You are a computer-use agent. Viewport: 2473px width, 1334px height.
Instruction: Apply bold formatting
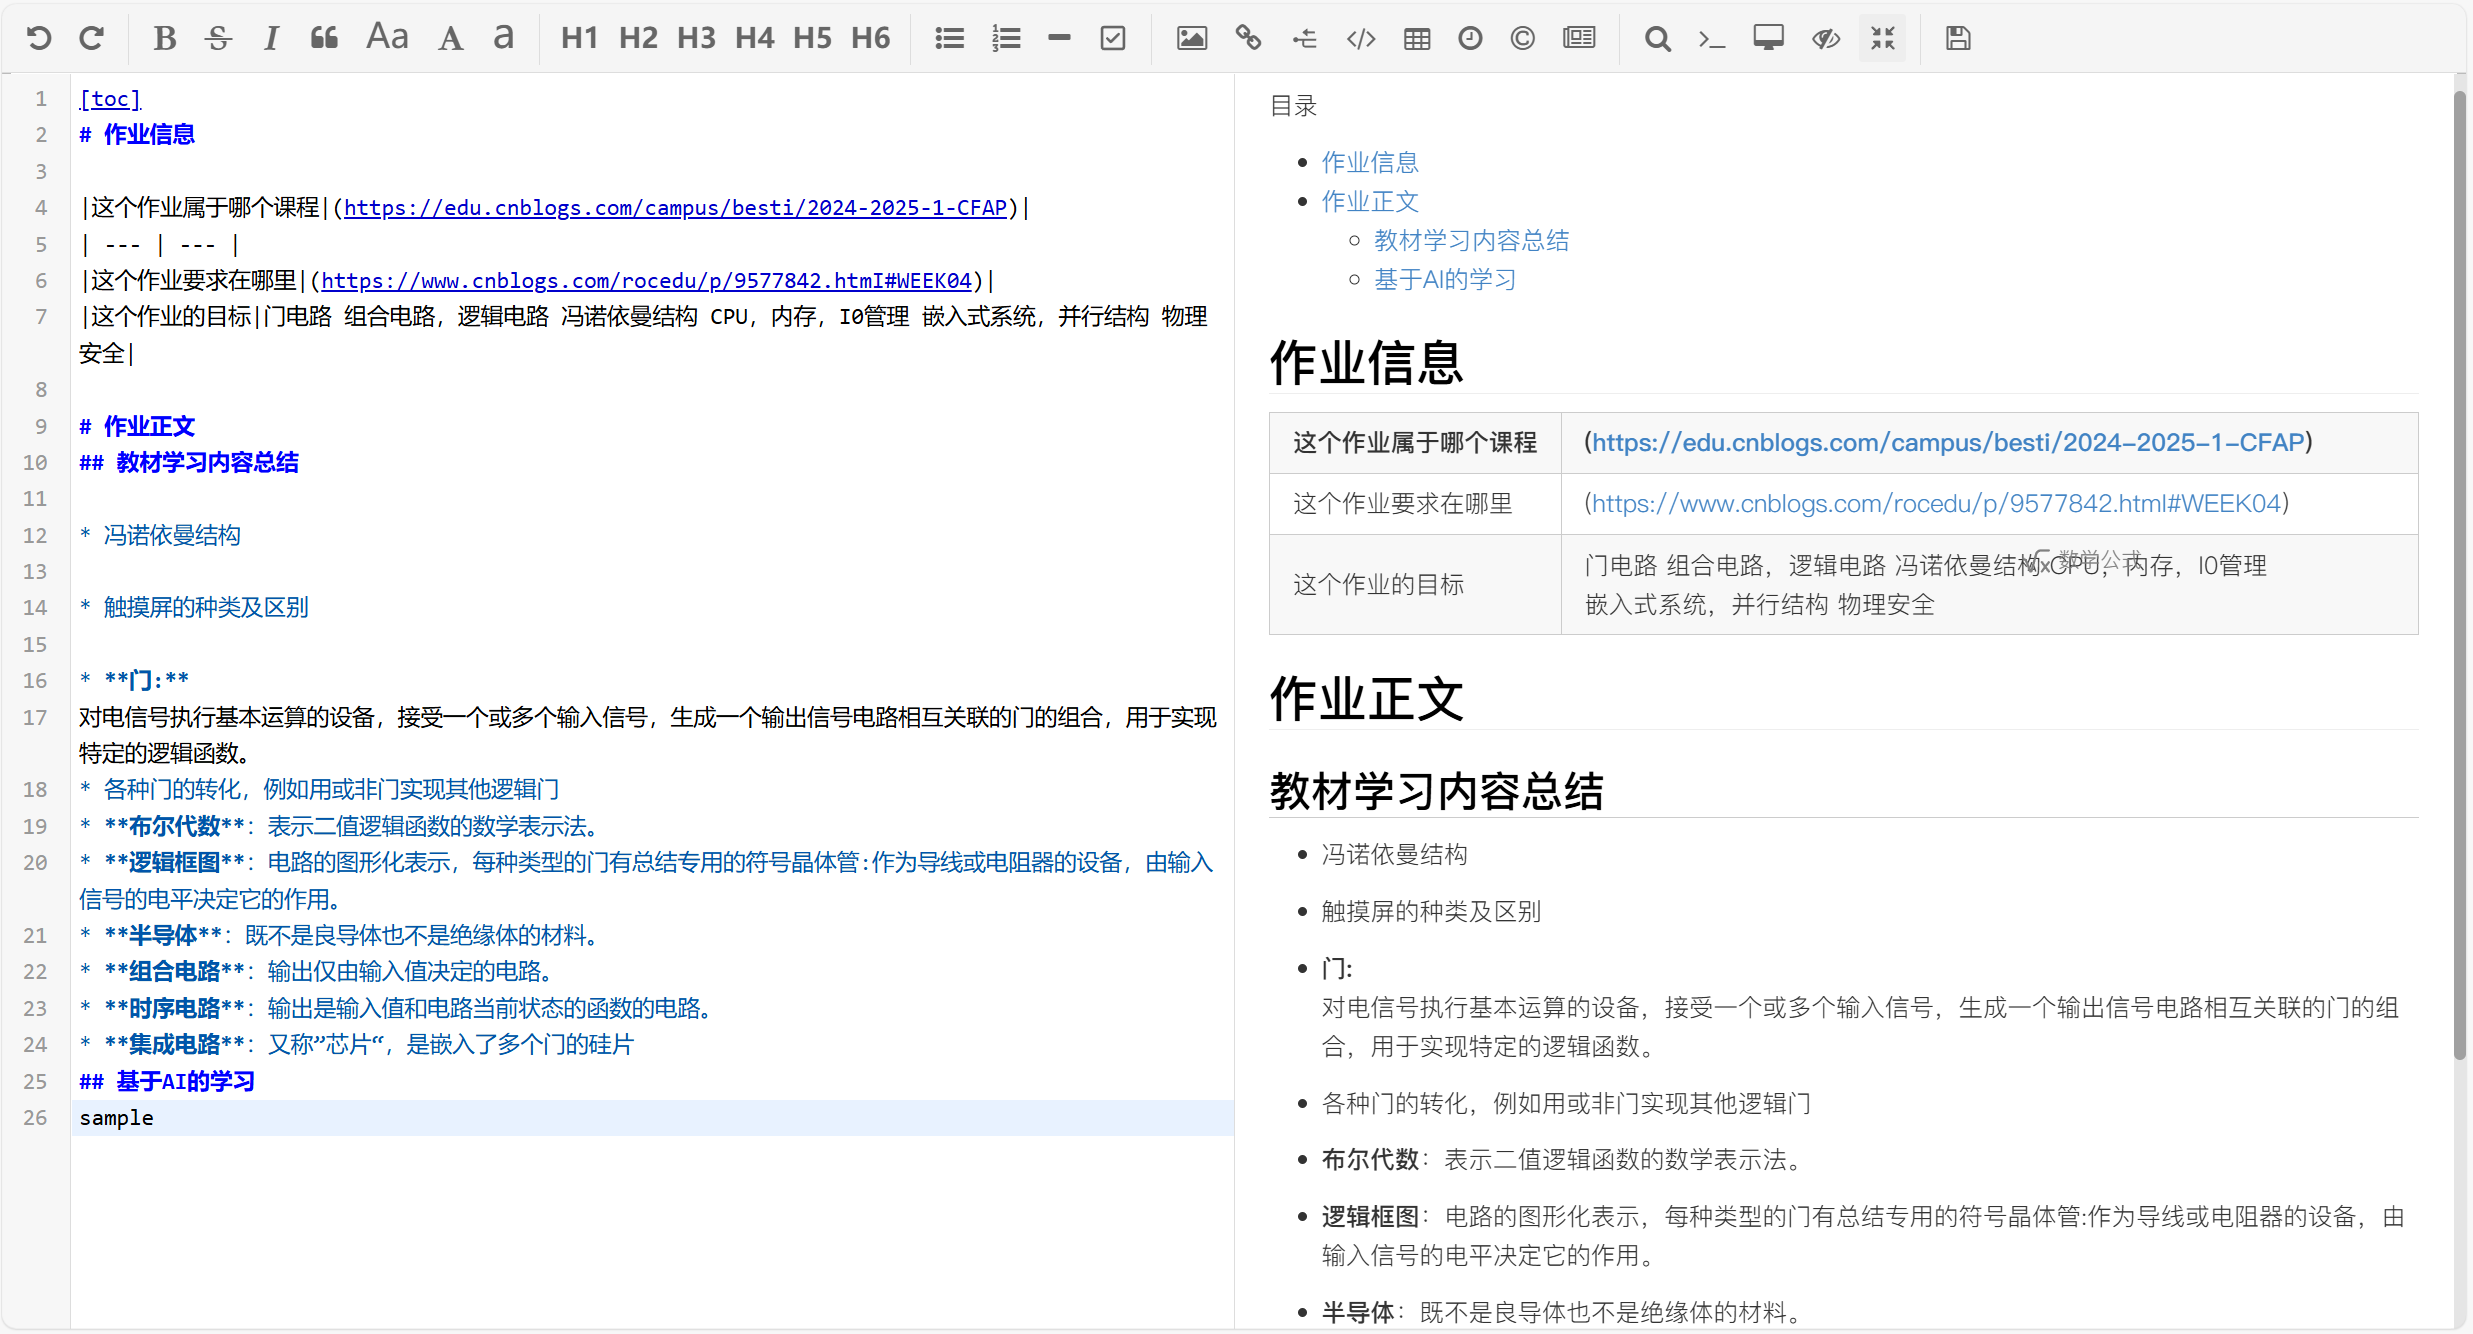click(x=165, y=39)
